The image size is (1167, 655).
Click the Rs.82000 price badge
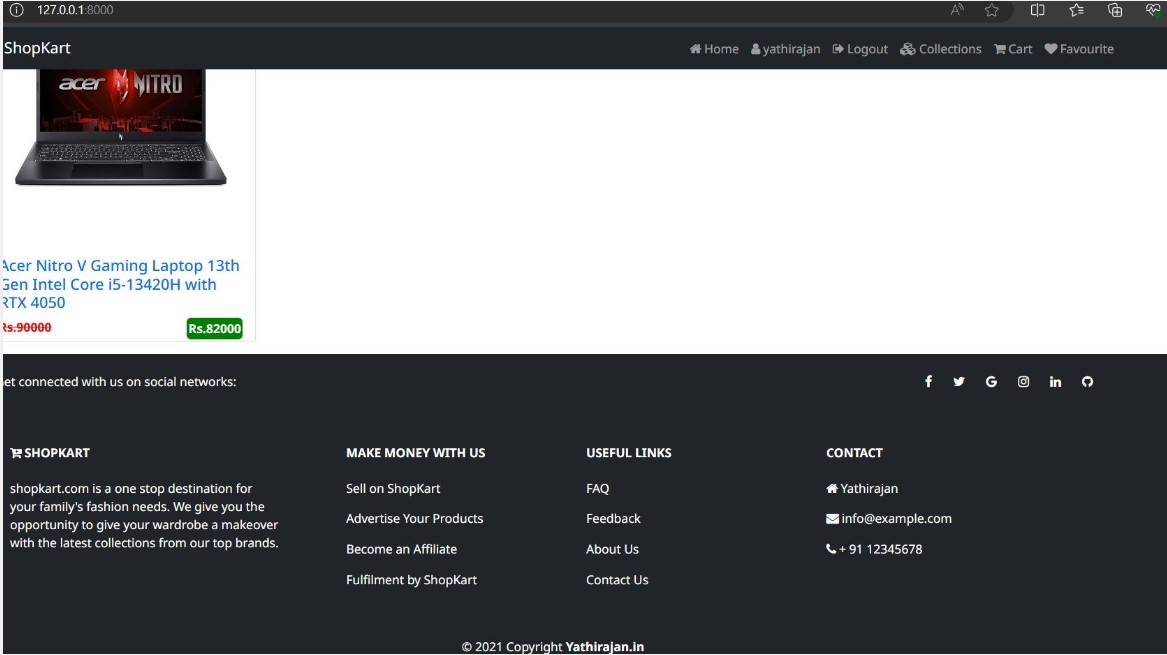coord(214,327)
